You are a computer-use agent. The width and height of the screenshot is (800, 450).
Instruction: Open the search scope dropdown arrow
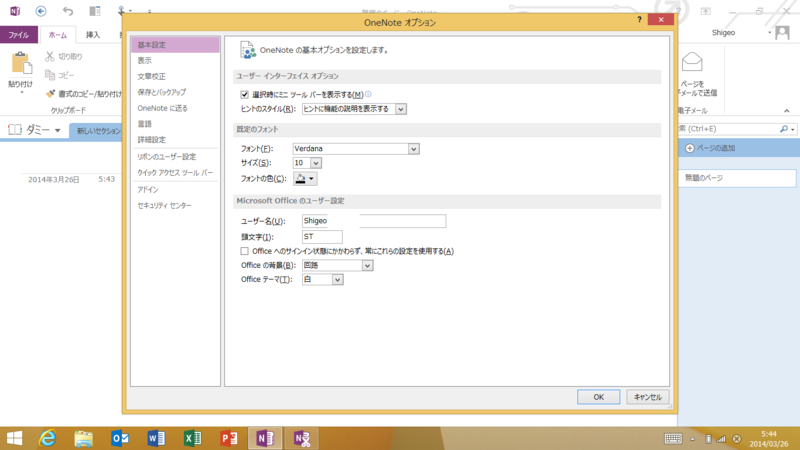click(792, 130)
